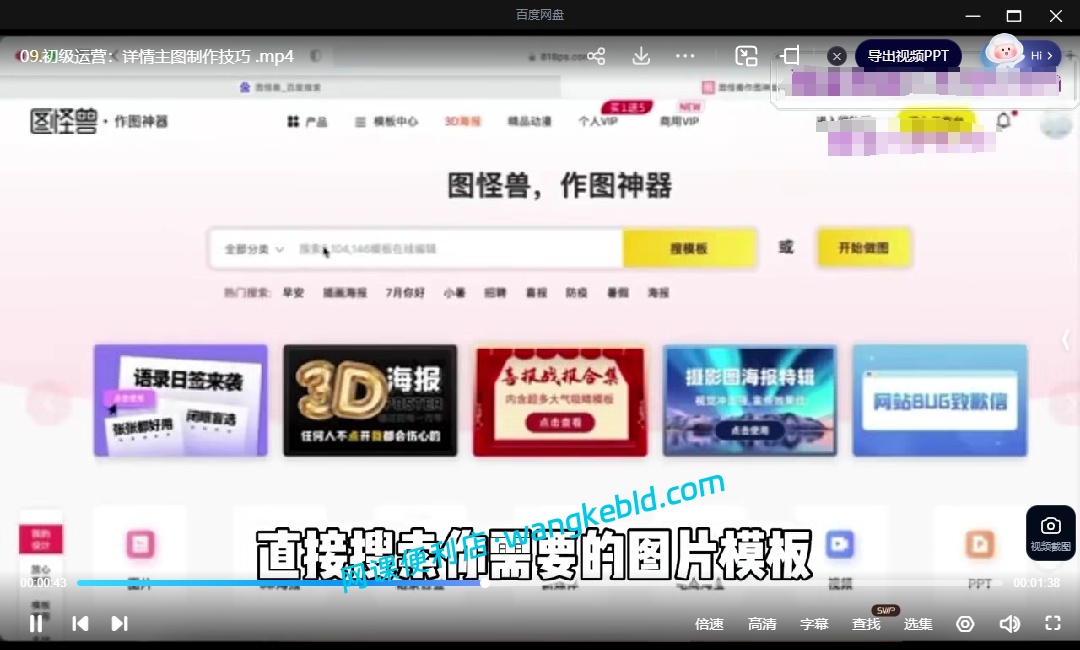Change quality via 高清 option

coord(762,624)
